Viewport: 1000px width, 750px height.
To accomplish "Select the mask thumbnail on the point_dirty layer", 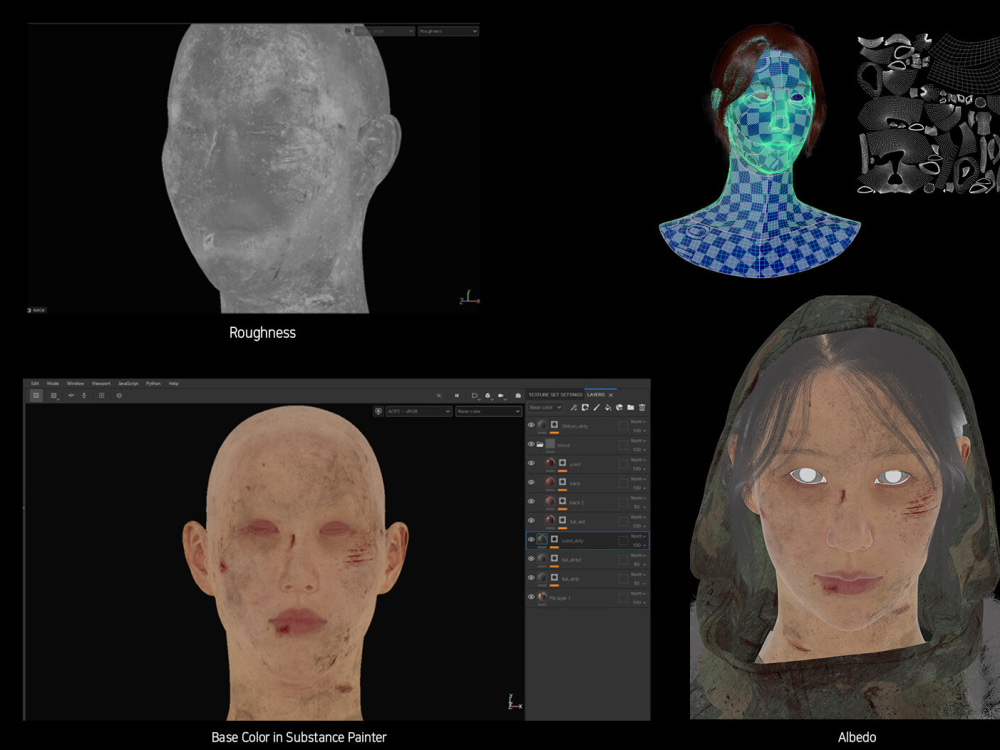I will (x=554, y=539).
